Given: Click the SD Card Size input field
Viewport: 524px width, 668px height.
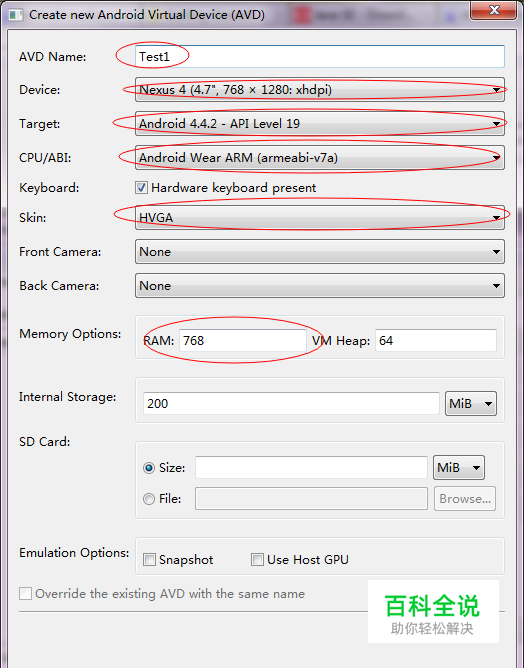Looking at the screenshot, I should [x=311, y=468].
